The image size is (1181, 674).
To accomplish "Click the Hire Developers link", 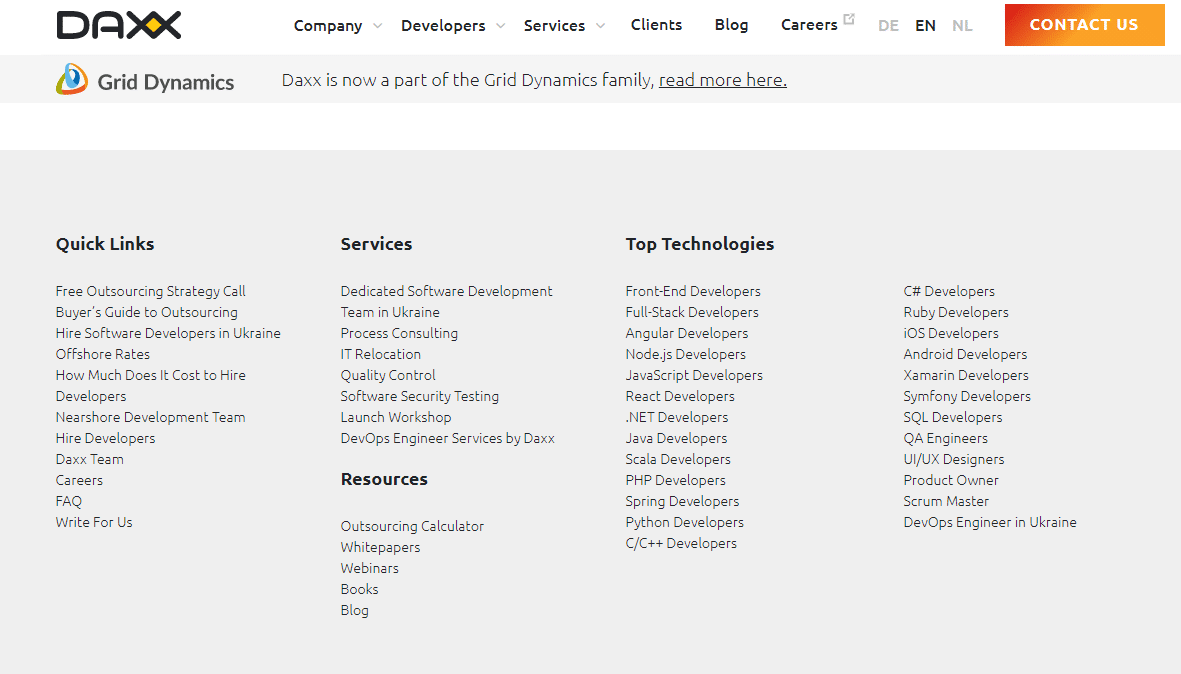I will tap(105, 438).
